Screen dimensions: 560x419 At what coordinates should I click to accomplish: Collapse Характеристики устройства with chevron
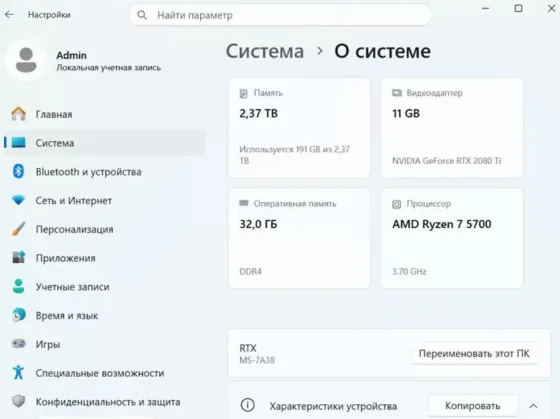tap(533, 406)
